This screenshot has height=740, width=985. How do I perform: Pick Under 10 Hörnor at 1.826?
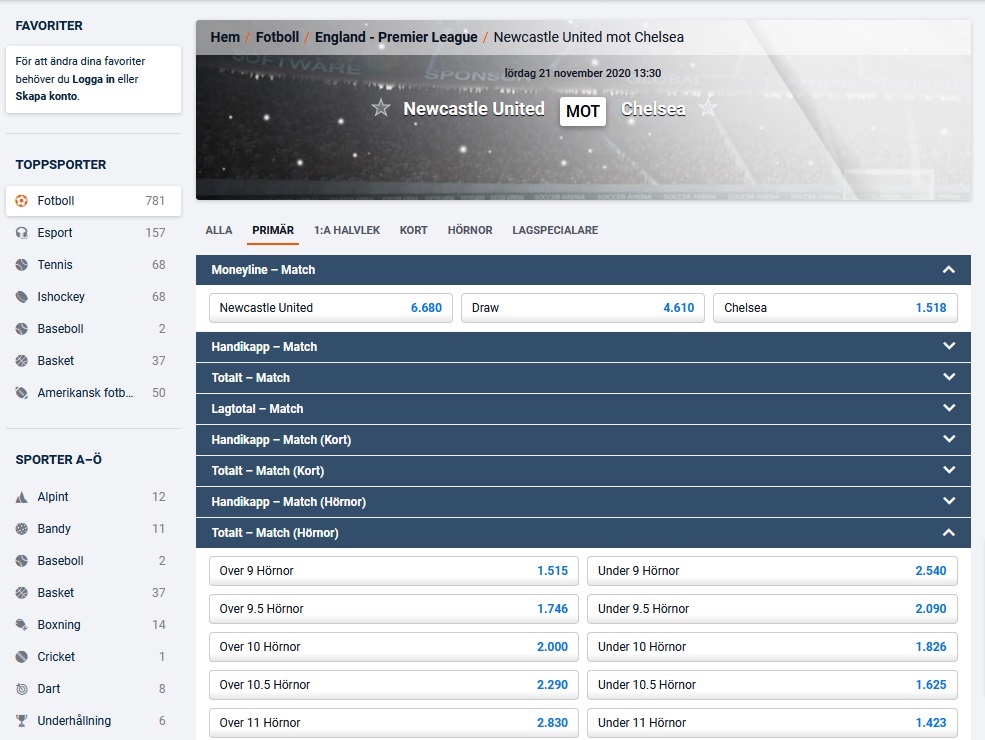pyautogui.click(x=772, y=647)
